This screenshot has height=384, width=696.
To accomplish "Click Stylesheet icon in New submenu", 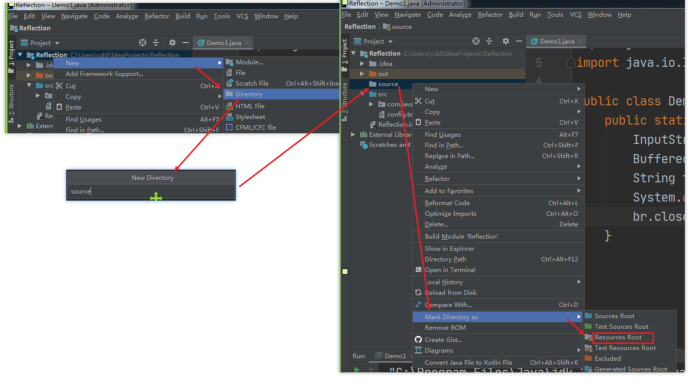I will [229, 117].
